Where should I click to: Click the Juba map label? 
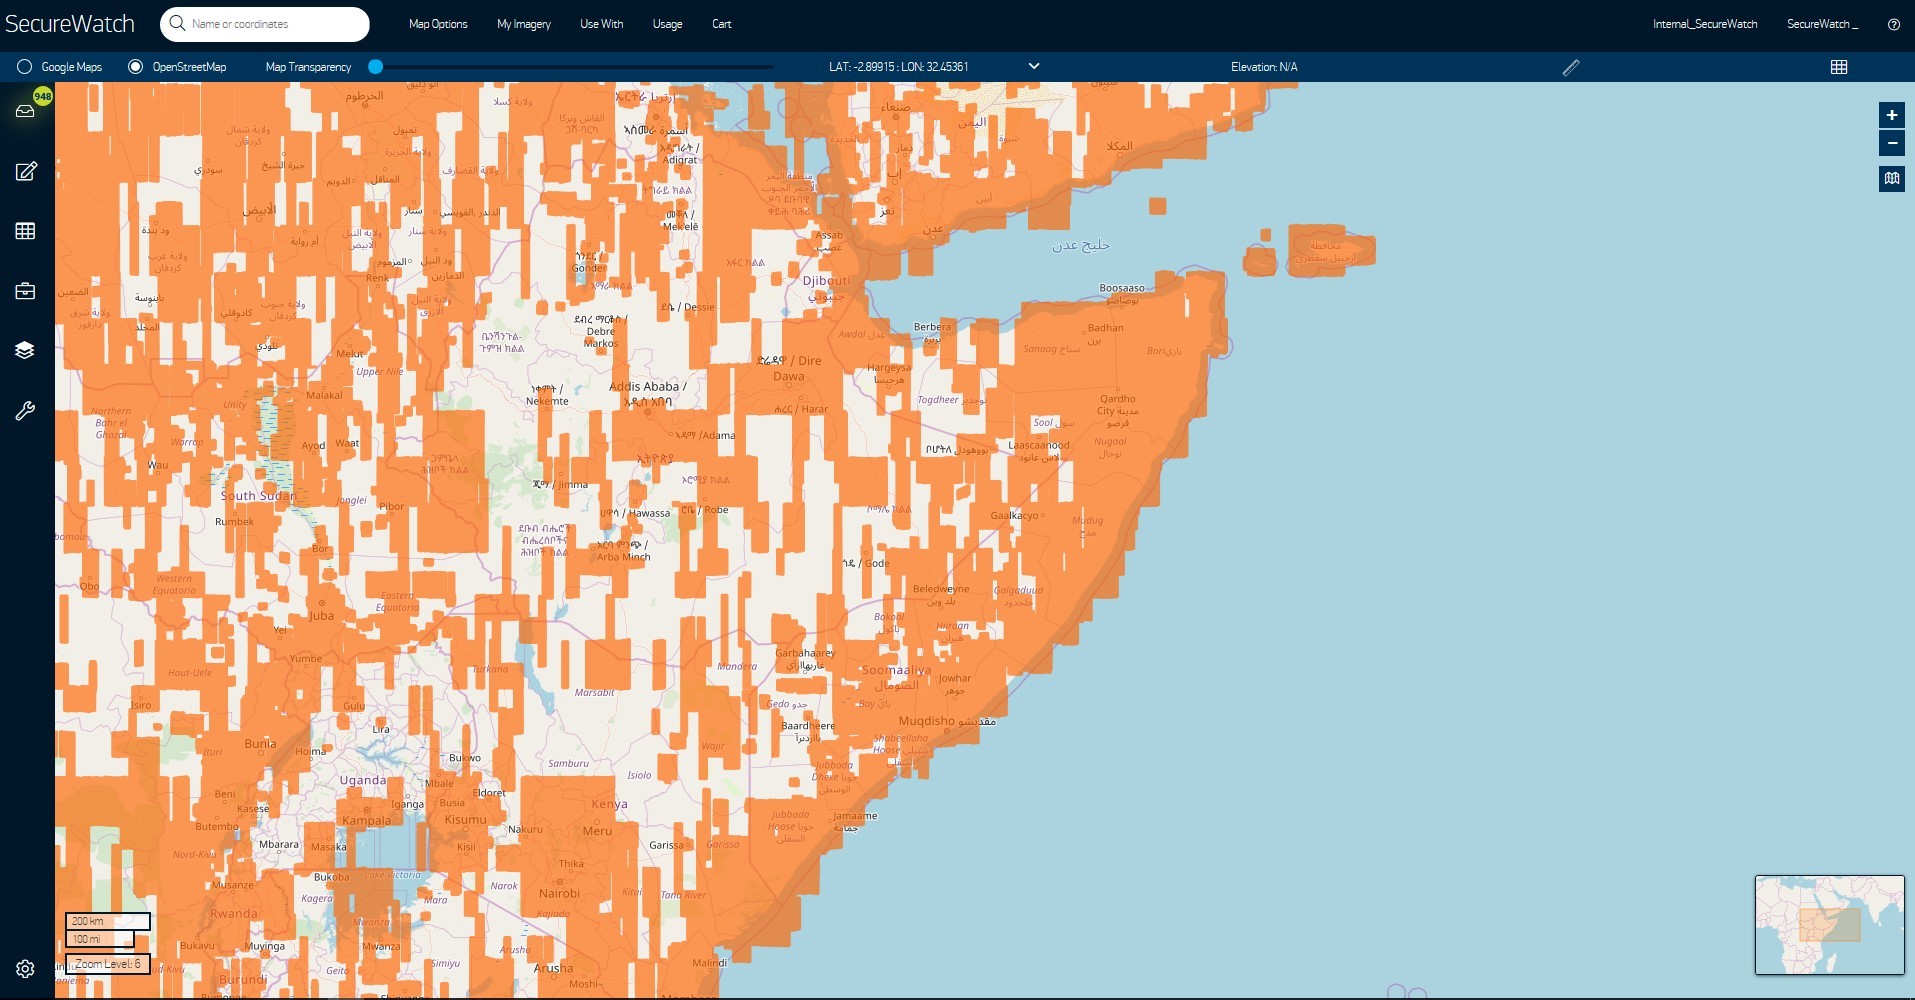(x=321, y=616)
